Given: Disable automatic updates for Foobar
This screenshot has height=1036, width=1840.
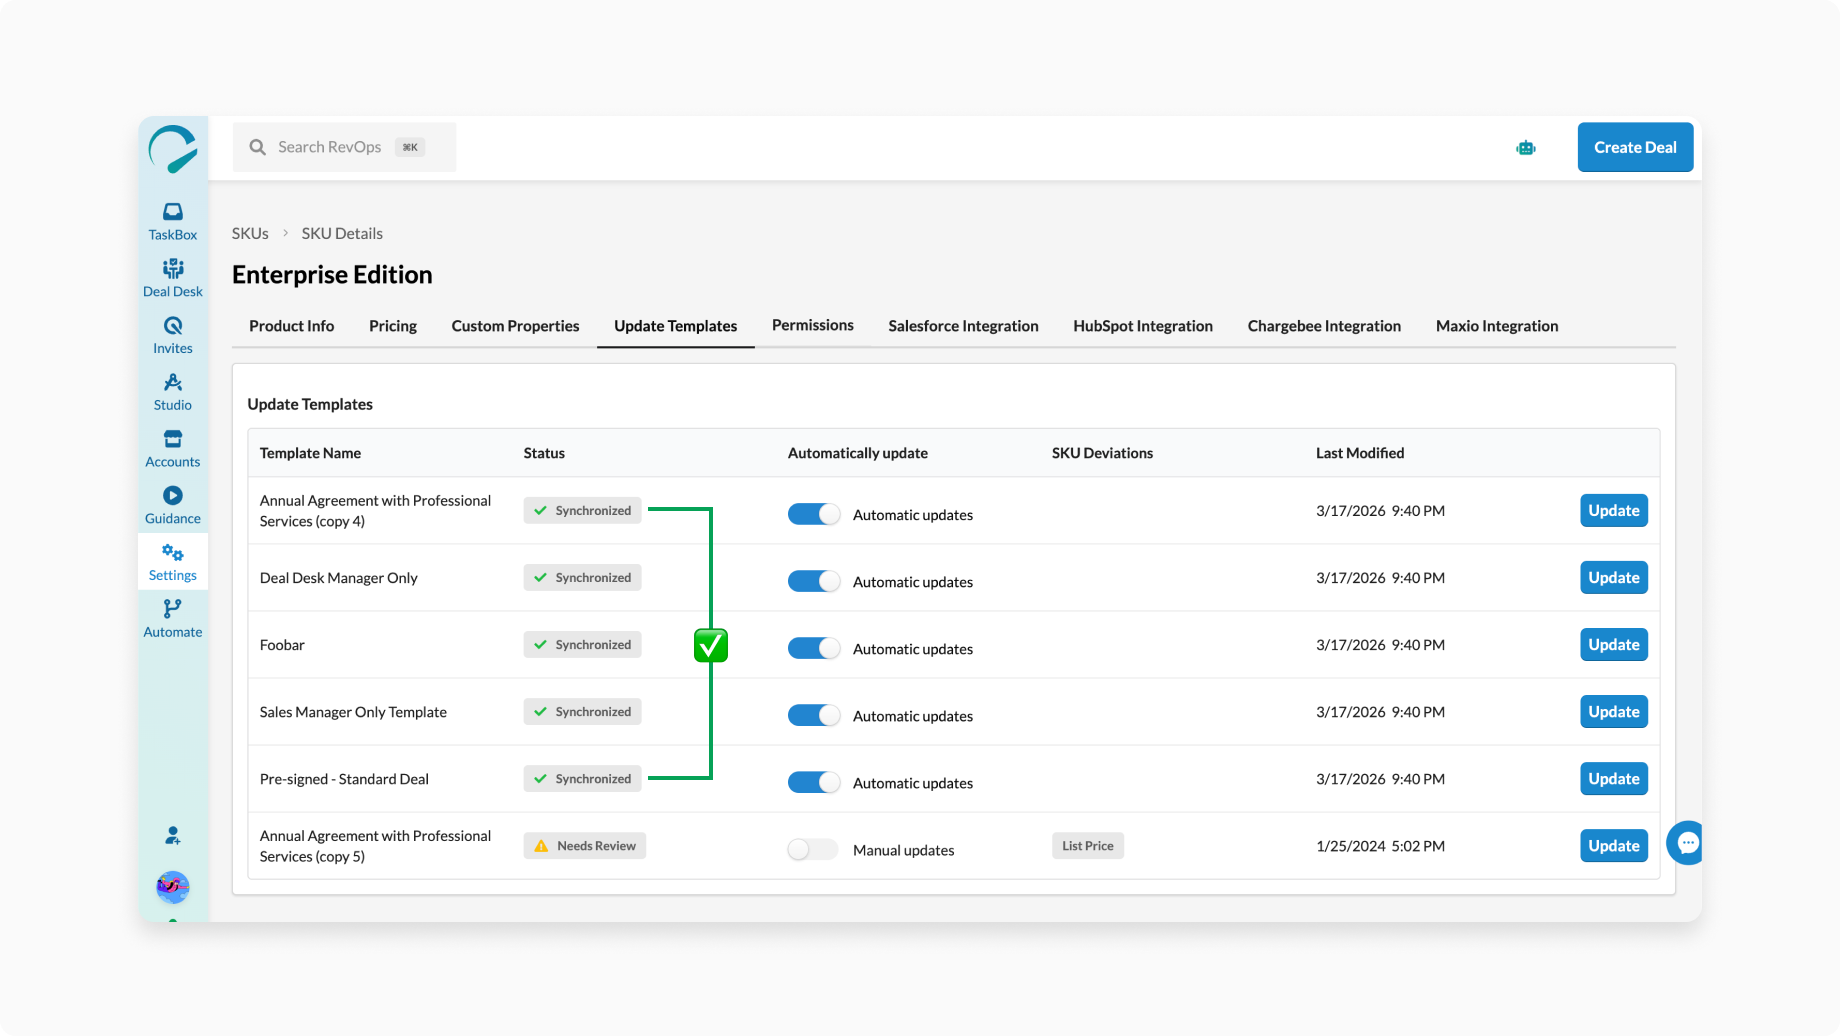Looking at the screenshot, I should 813,648.
